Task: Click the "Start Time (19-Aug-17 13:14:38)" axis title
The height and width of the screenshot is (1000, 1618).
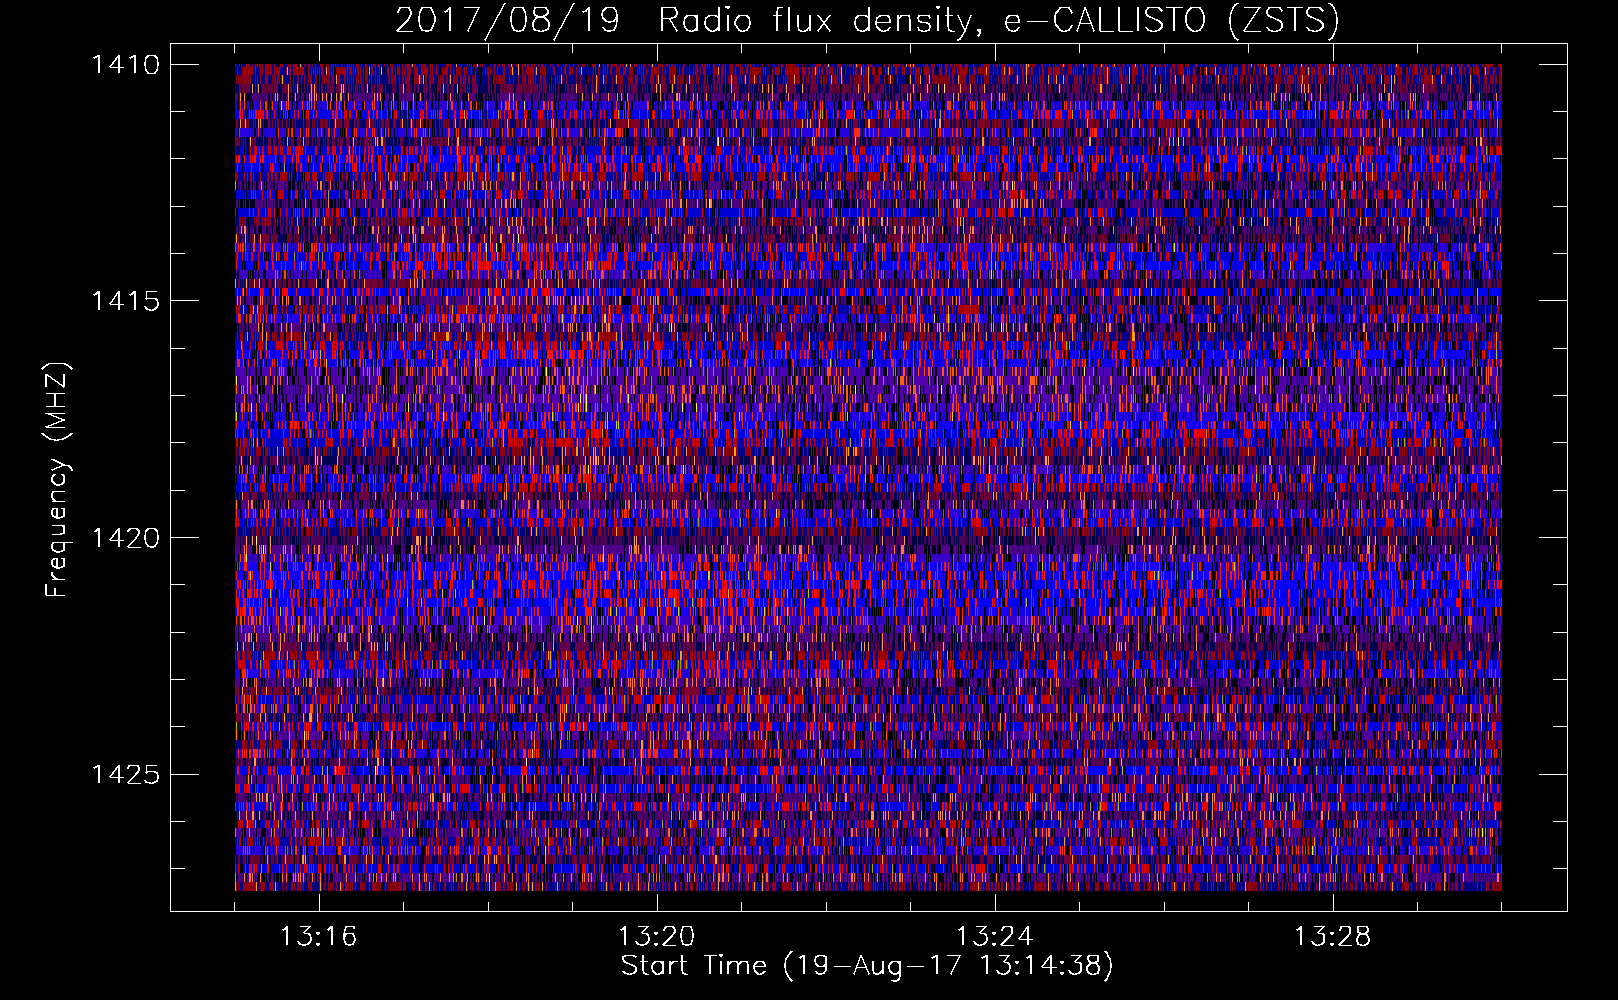Action: [867, 966]
